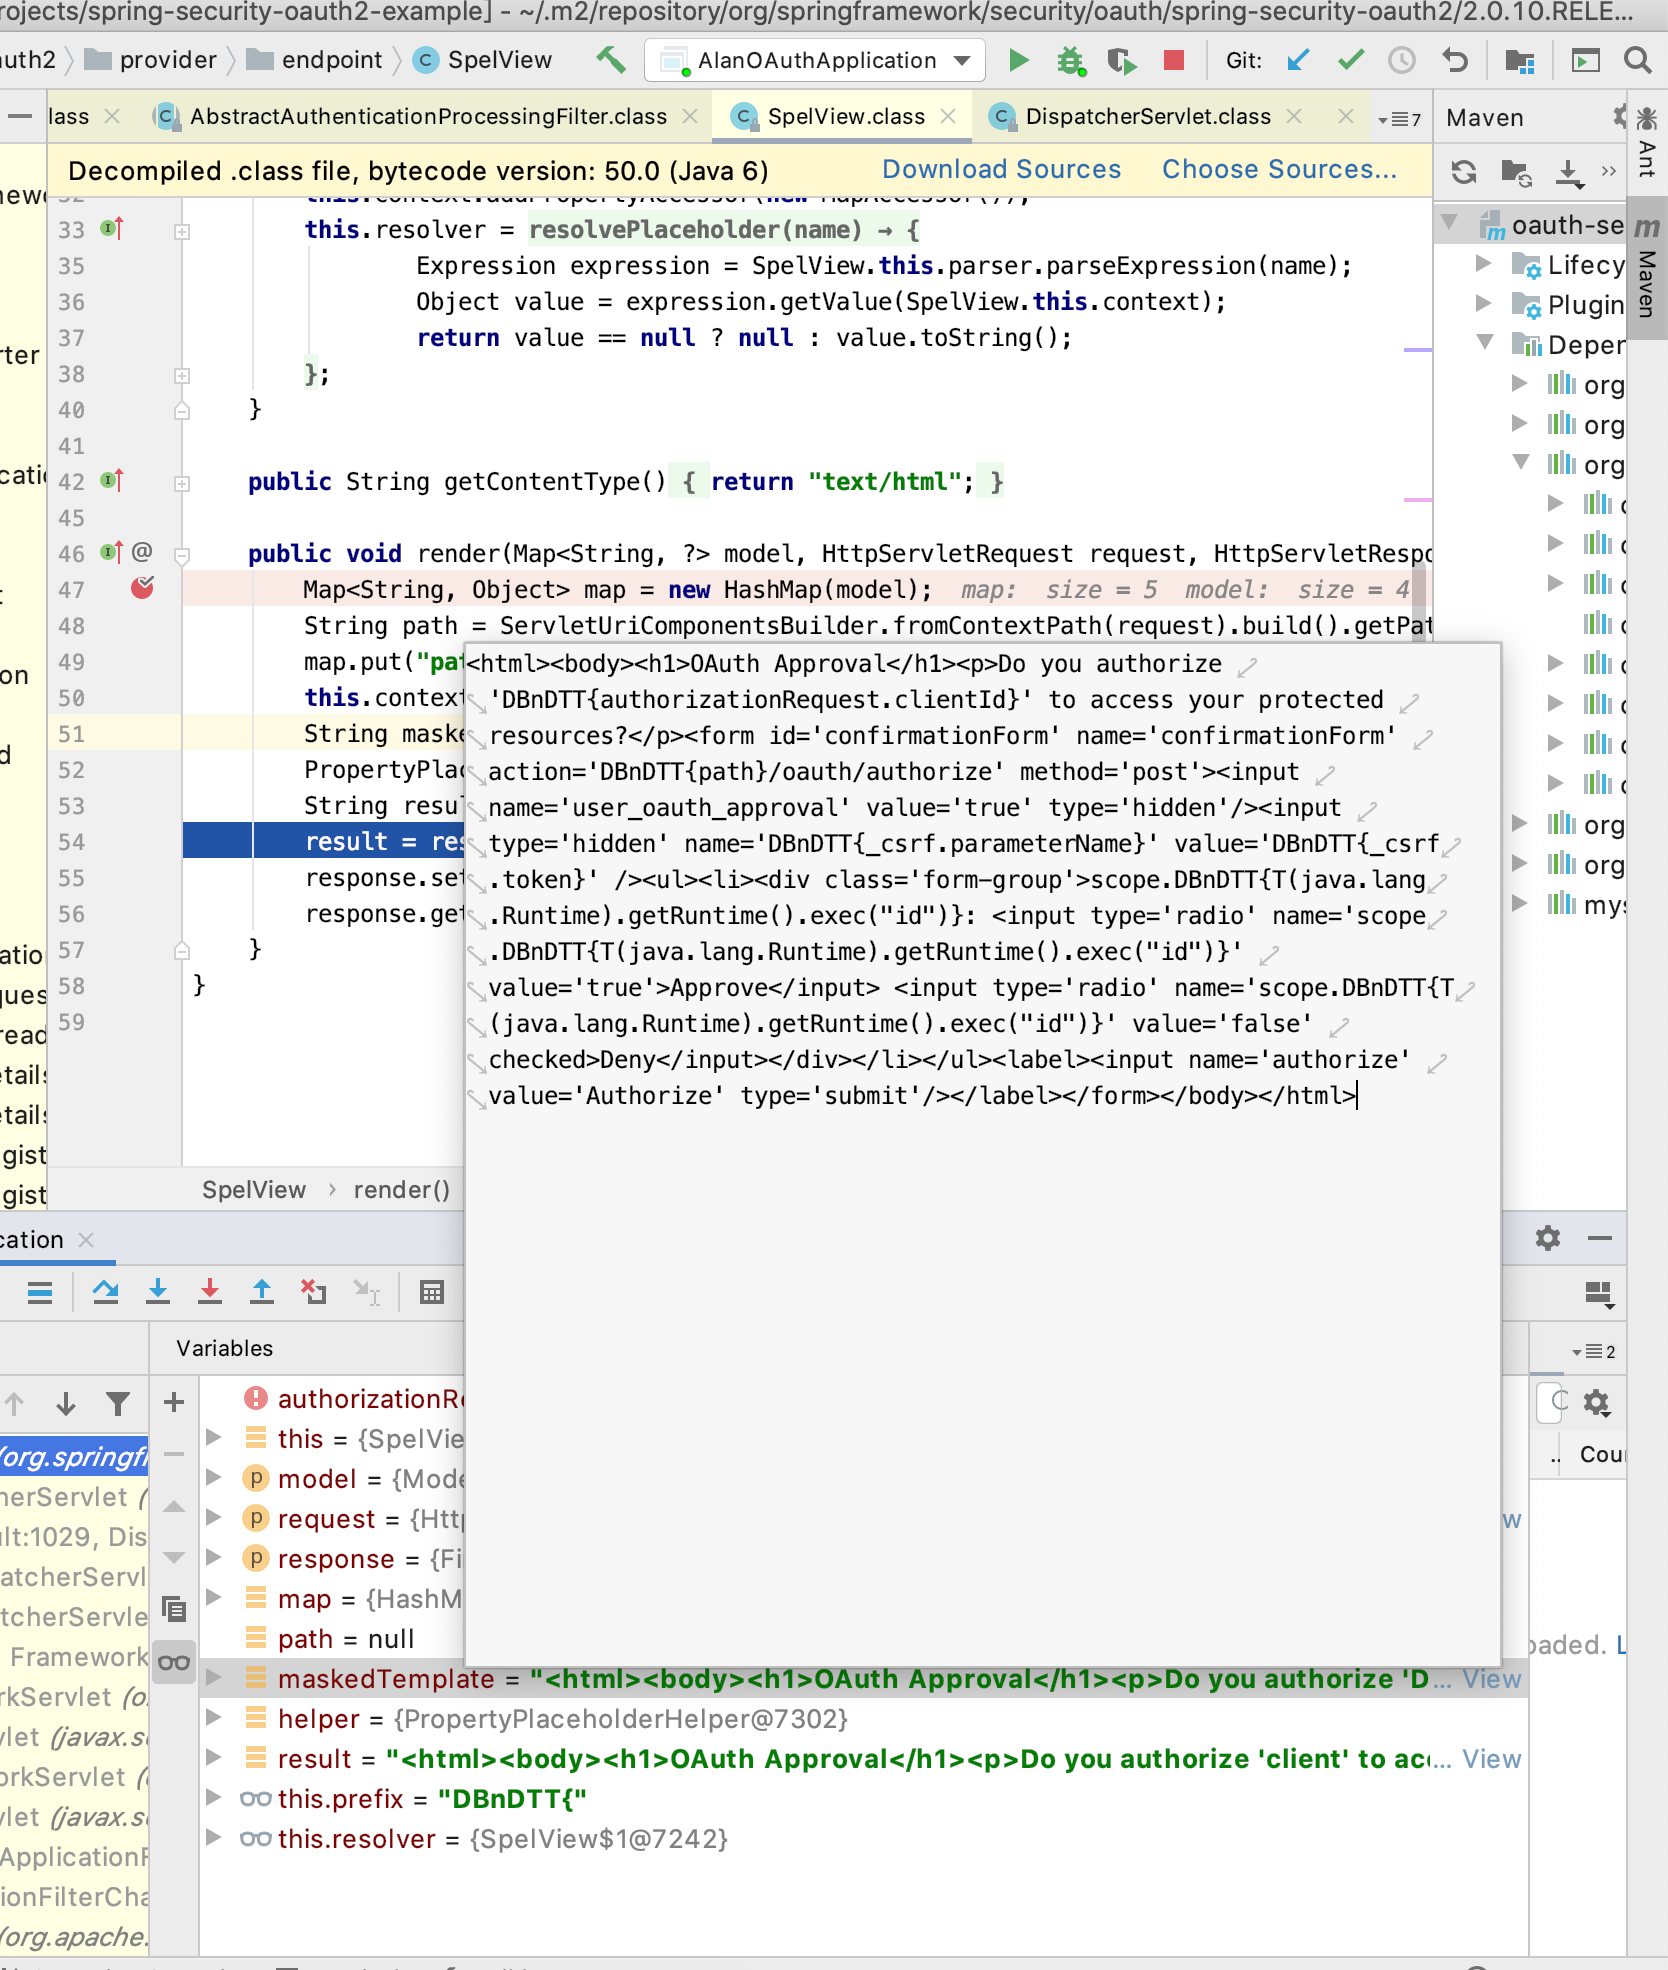The width and height of the screenshot is (1668, 1970).
Task: Expand the helper variable node
Action: [x=213, y=1717]
